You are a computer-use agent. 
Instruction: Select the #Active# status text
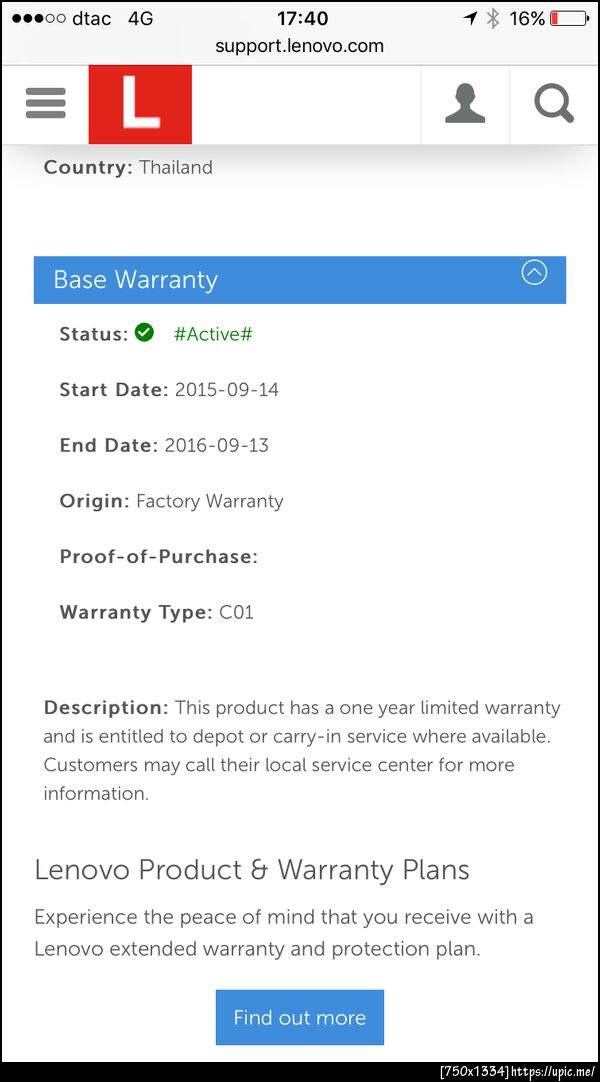click(213, 334)
